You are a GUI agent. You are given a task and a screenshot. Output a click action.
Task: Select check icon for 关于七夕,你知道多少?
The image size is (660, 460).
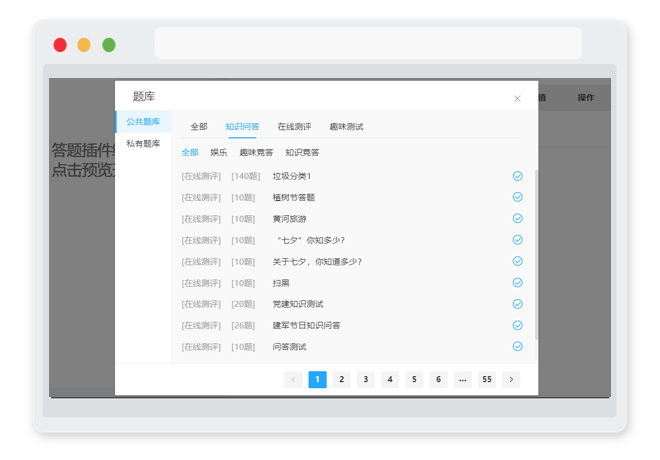pos(517,261)
